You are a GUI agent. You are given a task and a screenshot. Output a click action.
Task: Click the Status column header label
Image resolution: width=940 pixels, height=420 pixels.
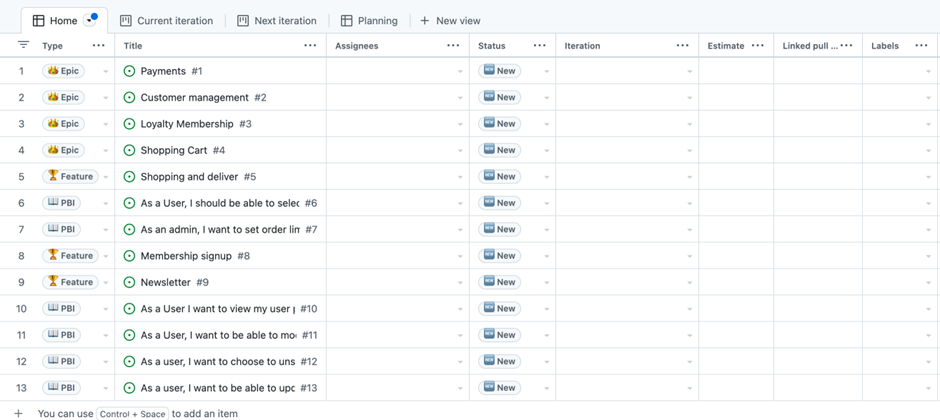(492, 46)
